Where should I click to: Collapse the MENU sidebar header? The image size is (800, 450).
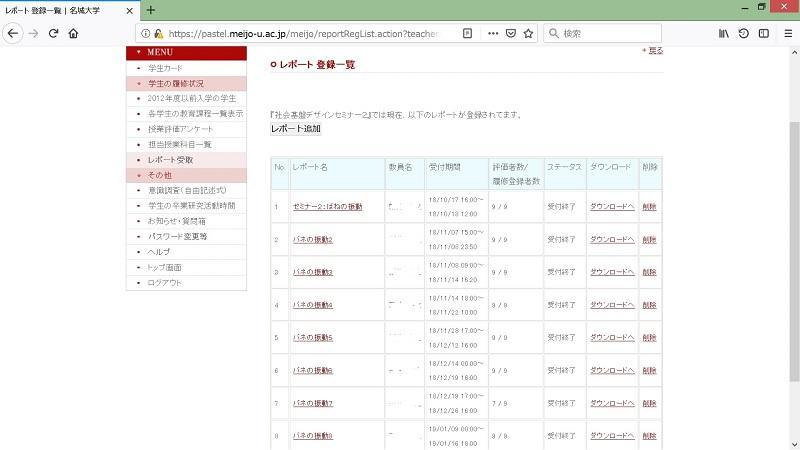185,52
